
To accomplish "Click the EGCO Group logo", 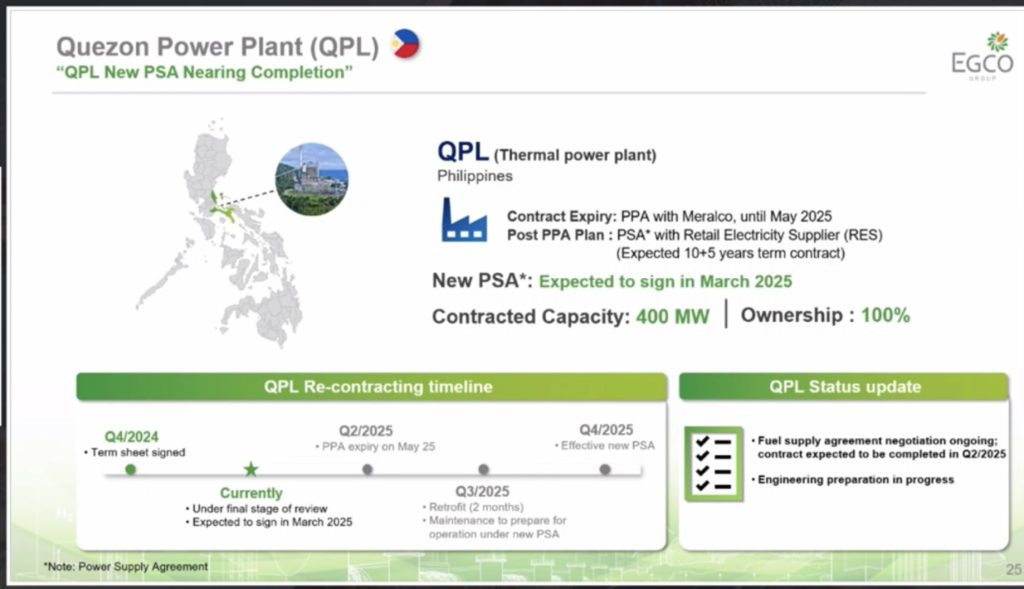I will point(983,57).
